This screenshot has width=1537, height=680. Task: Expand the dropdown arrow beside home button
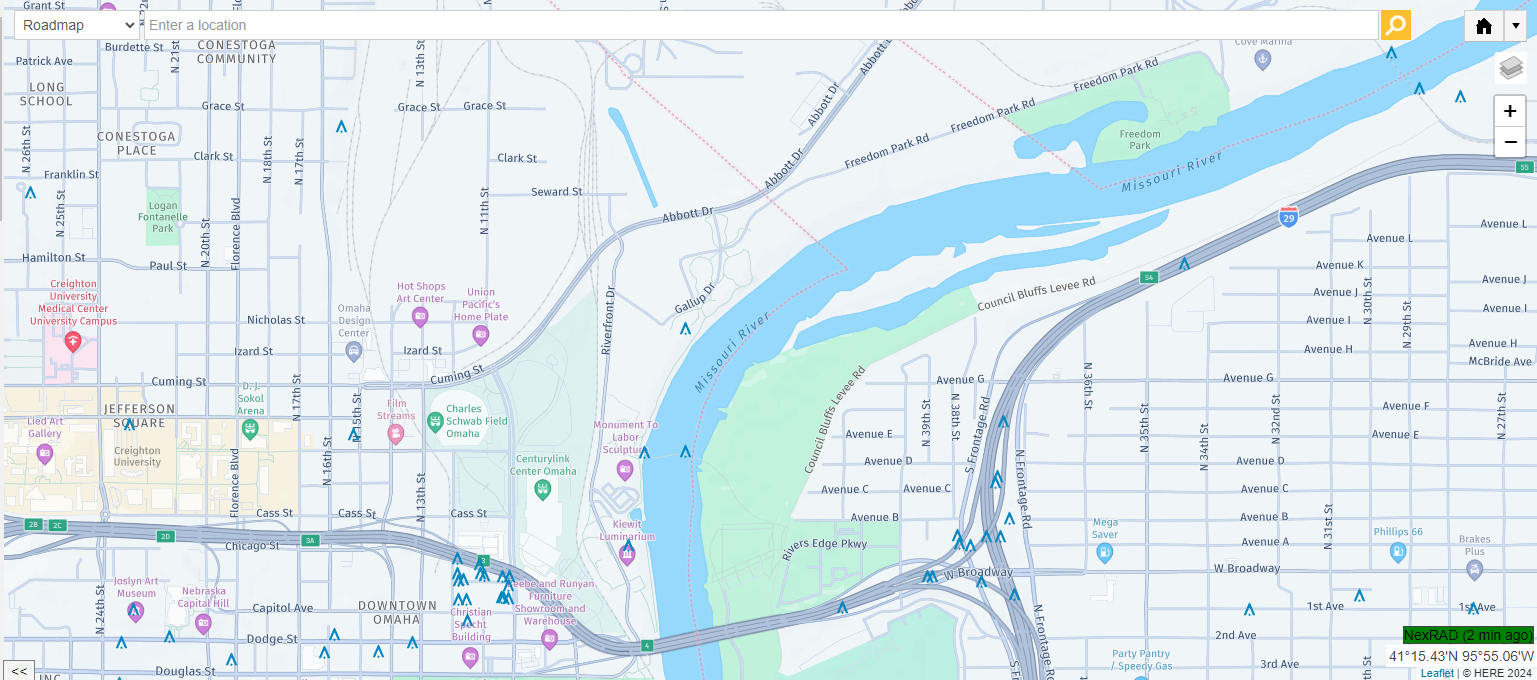pyautogui.click(x=1515, y=26)
